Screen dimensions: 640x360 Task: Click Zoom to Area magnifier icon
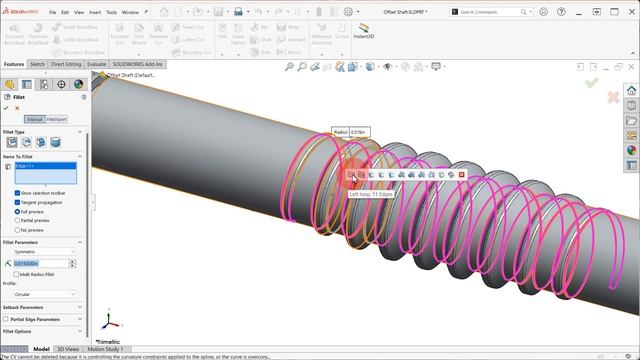tap(302, 67)
